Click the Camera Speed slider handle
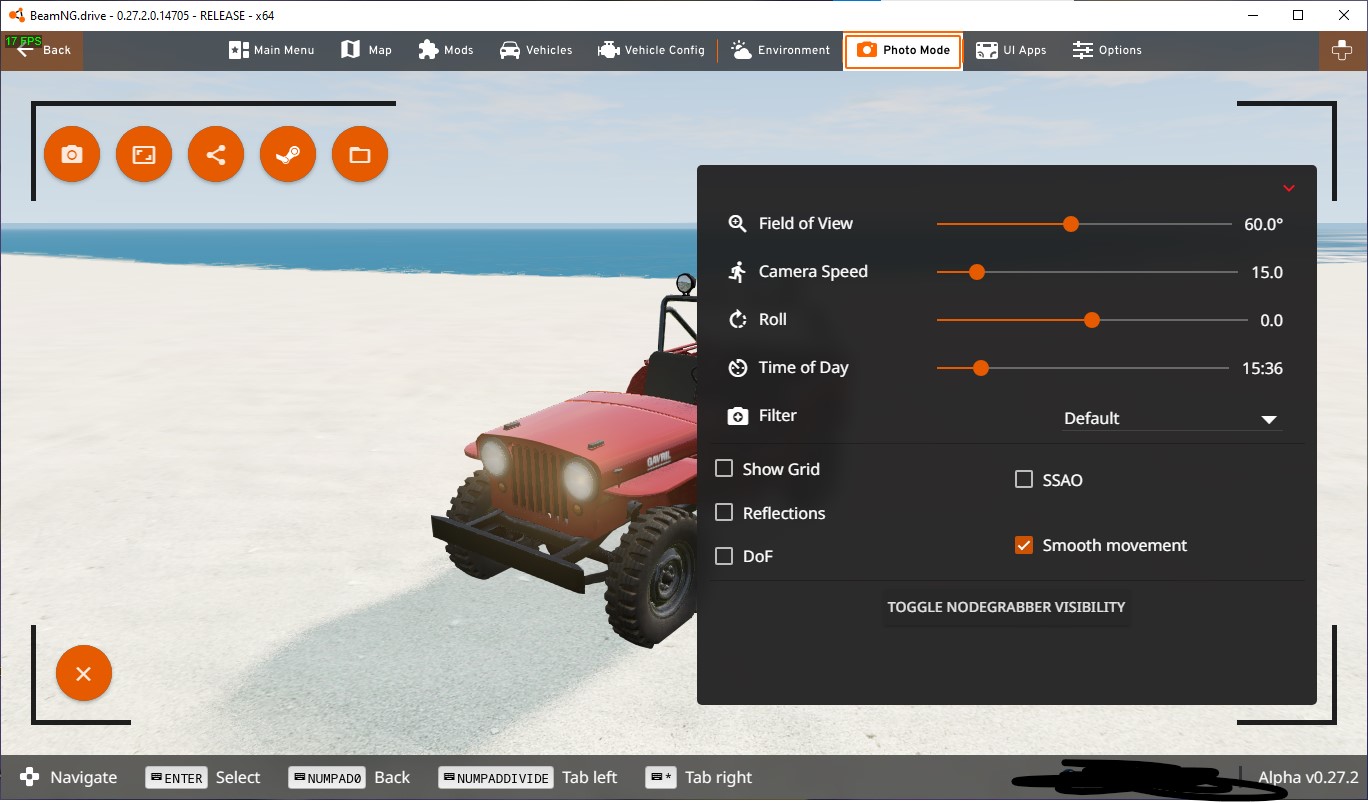The height and width of the screenshot is (803, 1368). point(977,272)
